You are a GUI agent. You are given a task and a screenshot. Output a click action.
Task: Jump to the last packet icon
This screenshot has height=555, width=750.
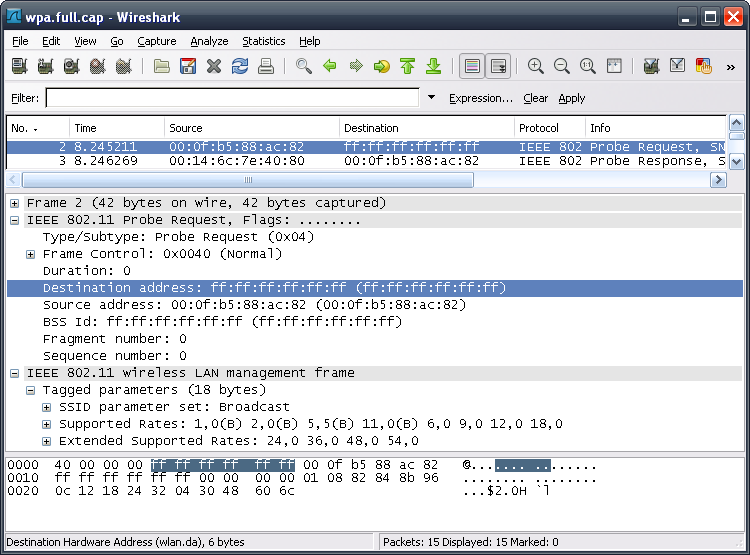(434, 66)
